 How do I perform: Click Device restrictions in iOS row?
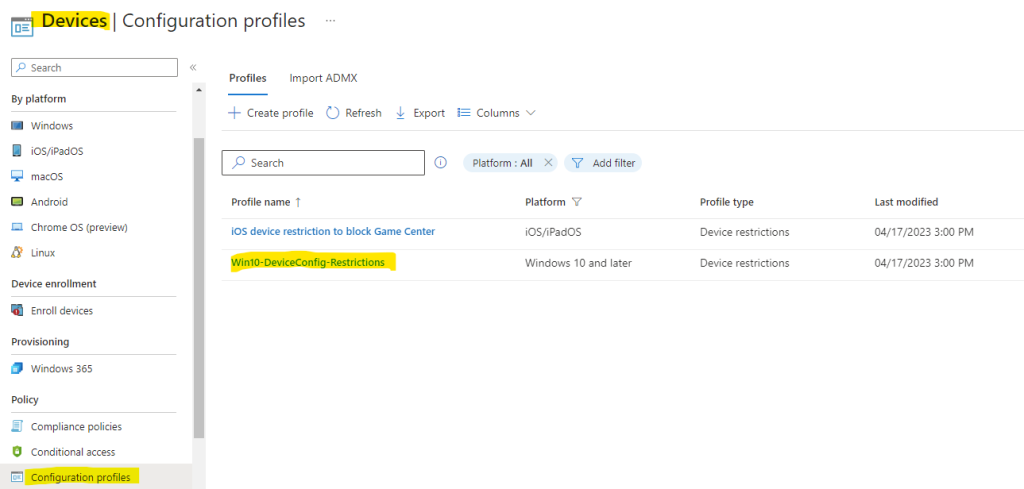(744, 231)
